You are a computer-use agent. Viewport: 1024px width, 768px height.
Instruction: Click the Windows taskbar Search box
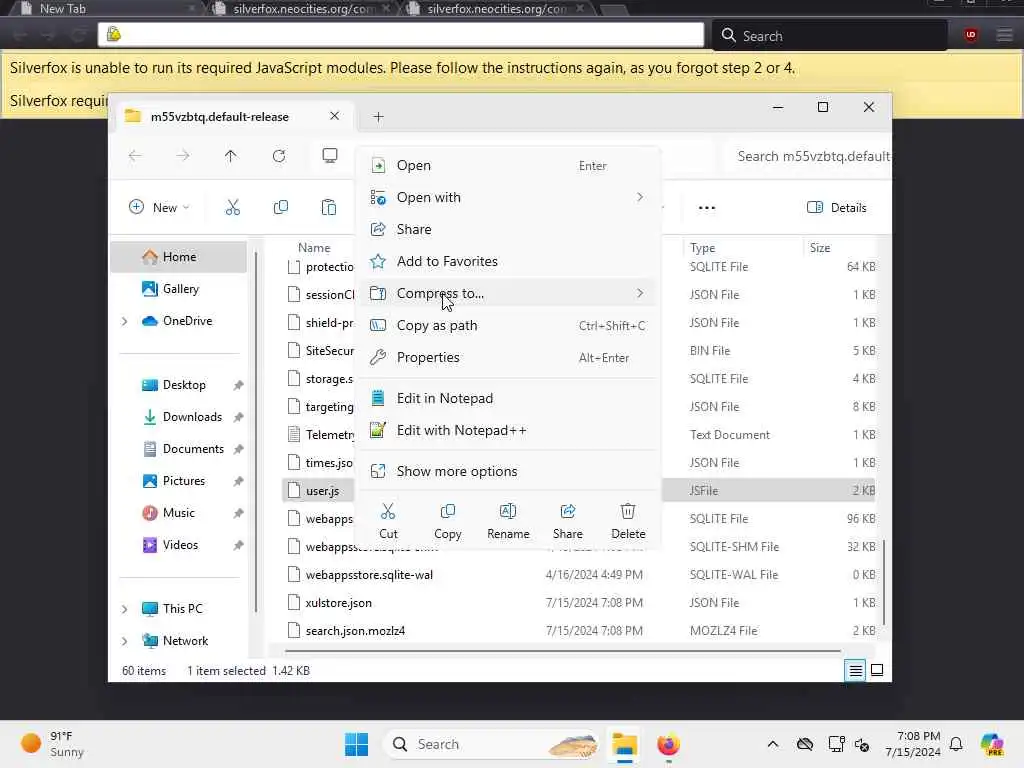click(x=491, y=744)
